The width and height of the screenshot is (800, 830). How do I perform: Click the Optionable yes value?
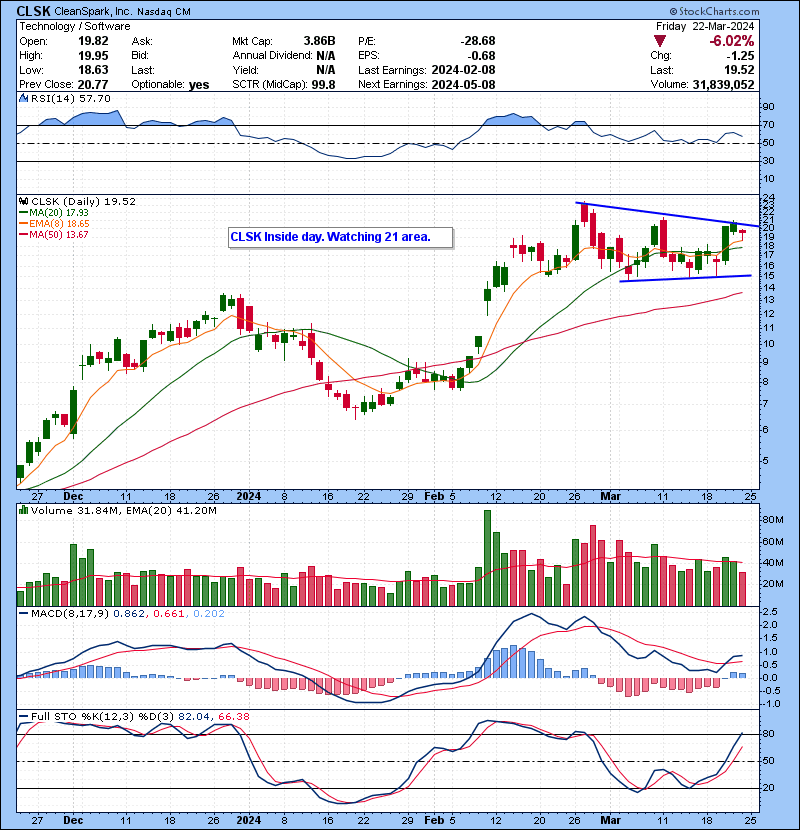coord(199,85)
